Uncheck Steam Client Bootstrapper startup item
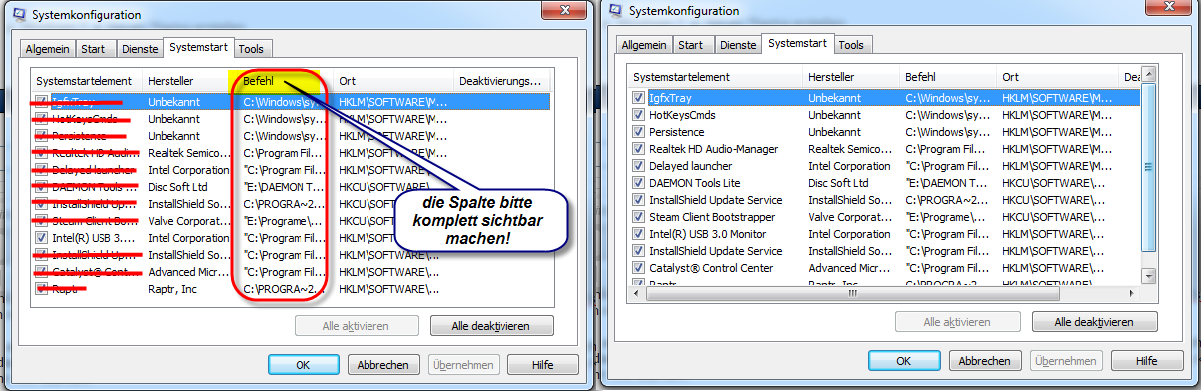1202x391 pixels. pos(638,217)
